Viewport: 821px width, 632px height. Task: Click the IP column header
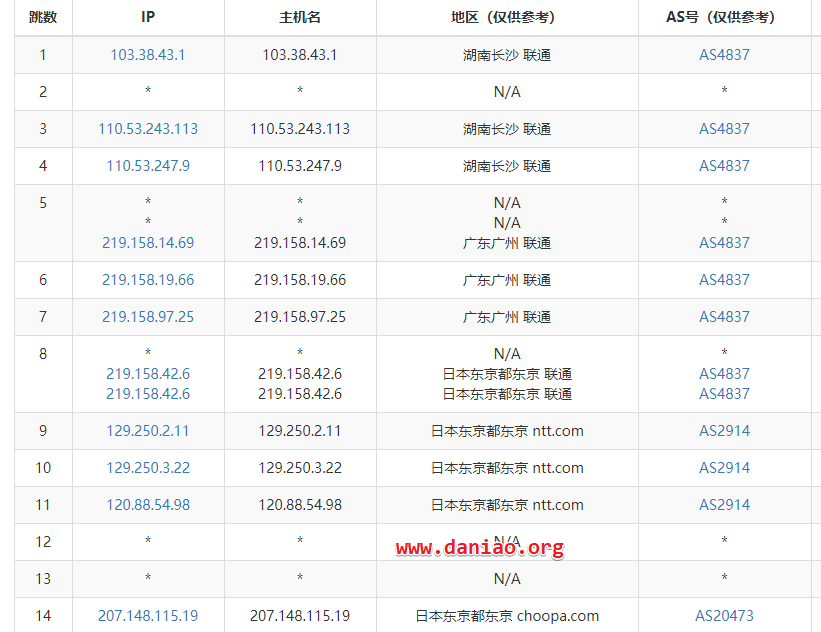[x=148, y=17]
